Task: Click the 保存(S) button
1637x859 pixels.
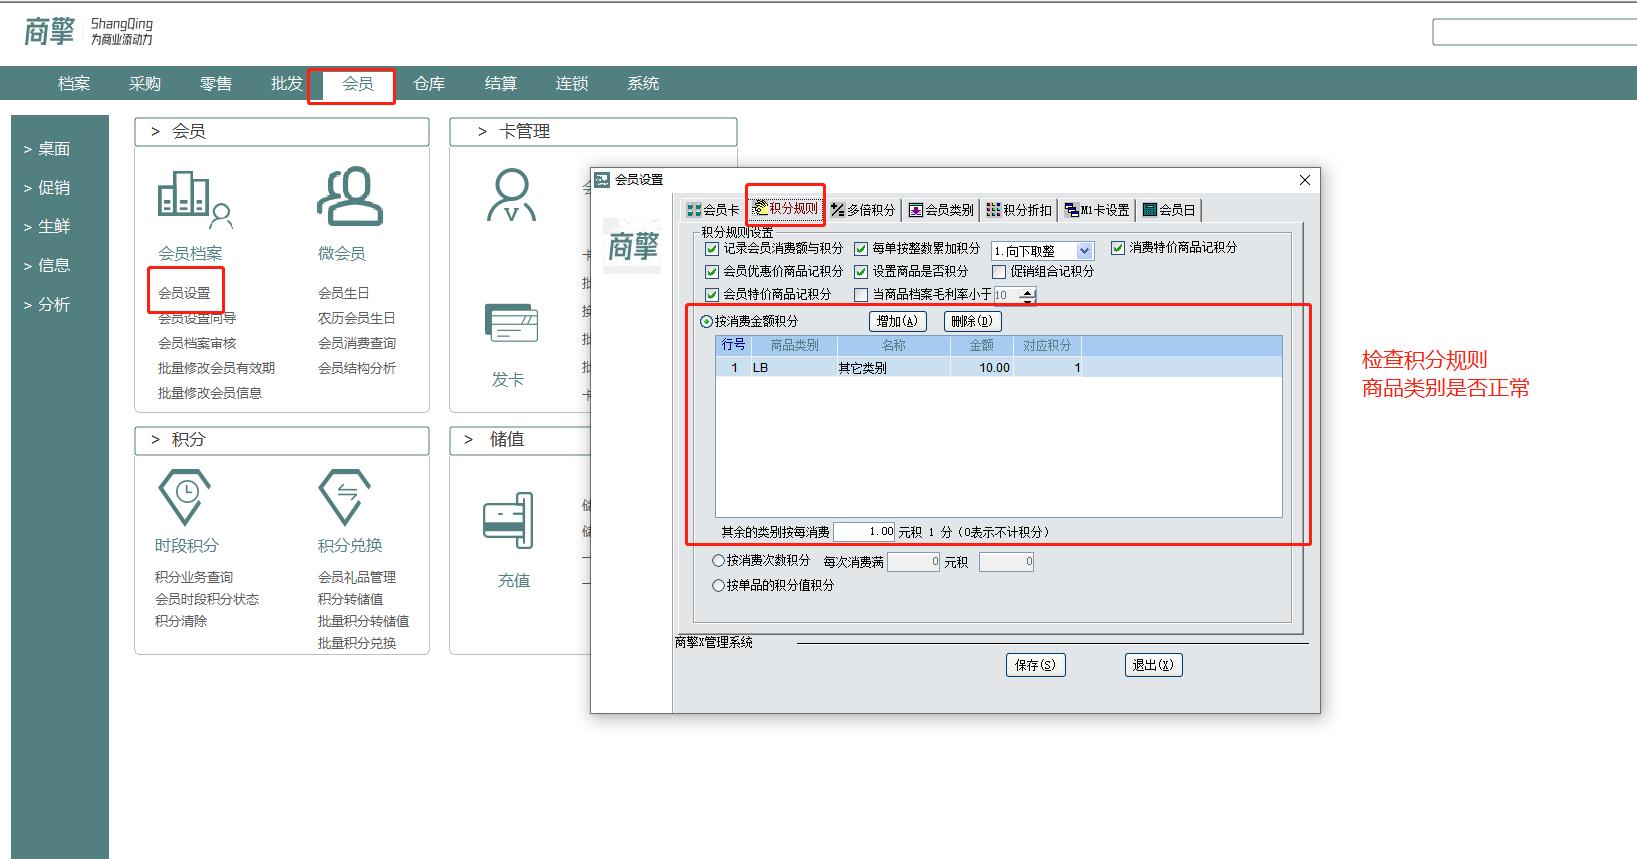Action: click(x=1035, y=665)
